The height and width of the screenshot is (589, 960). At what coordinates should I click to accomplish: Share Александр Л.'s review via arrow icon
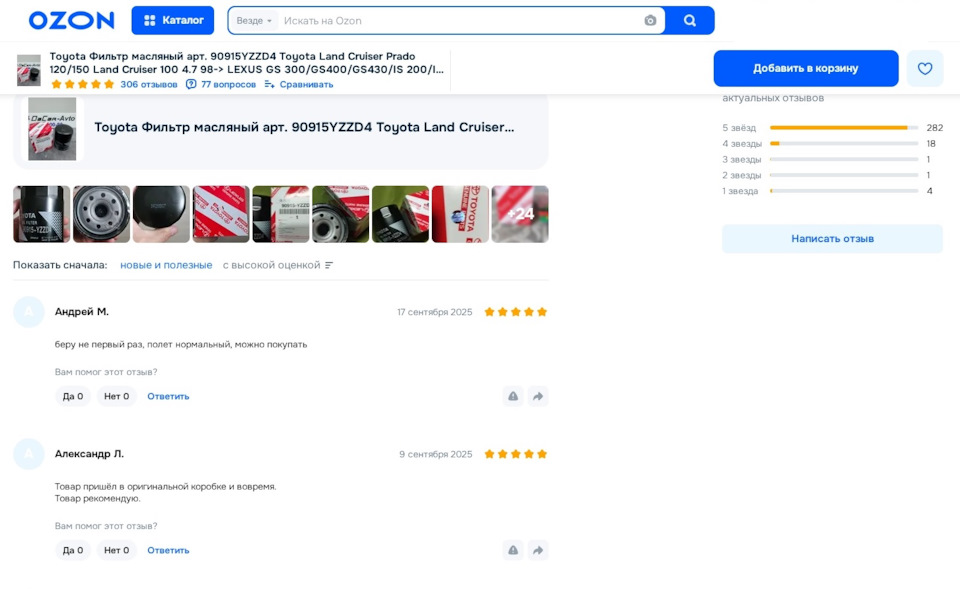[x=538, y=550]
